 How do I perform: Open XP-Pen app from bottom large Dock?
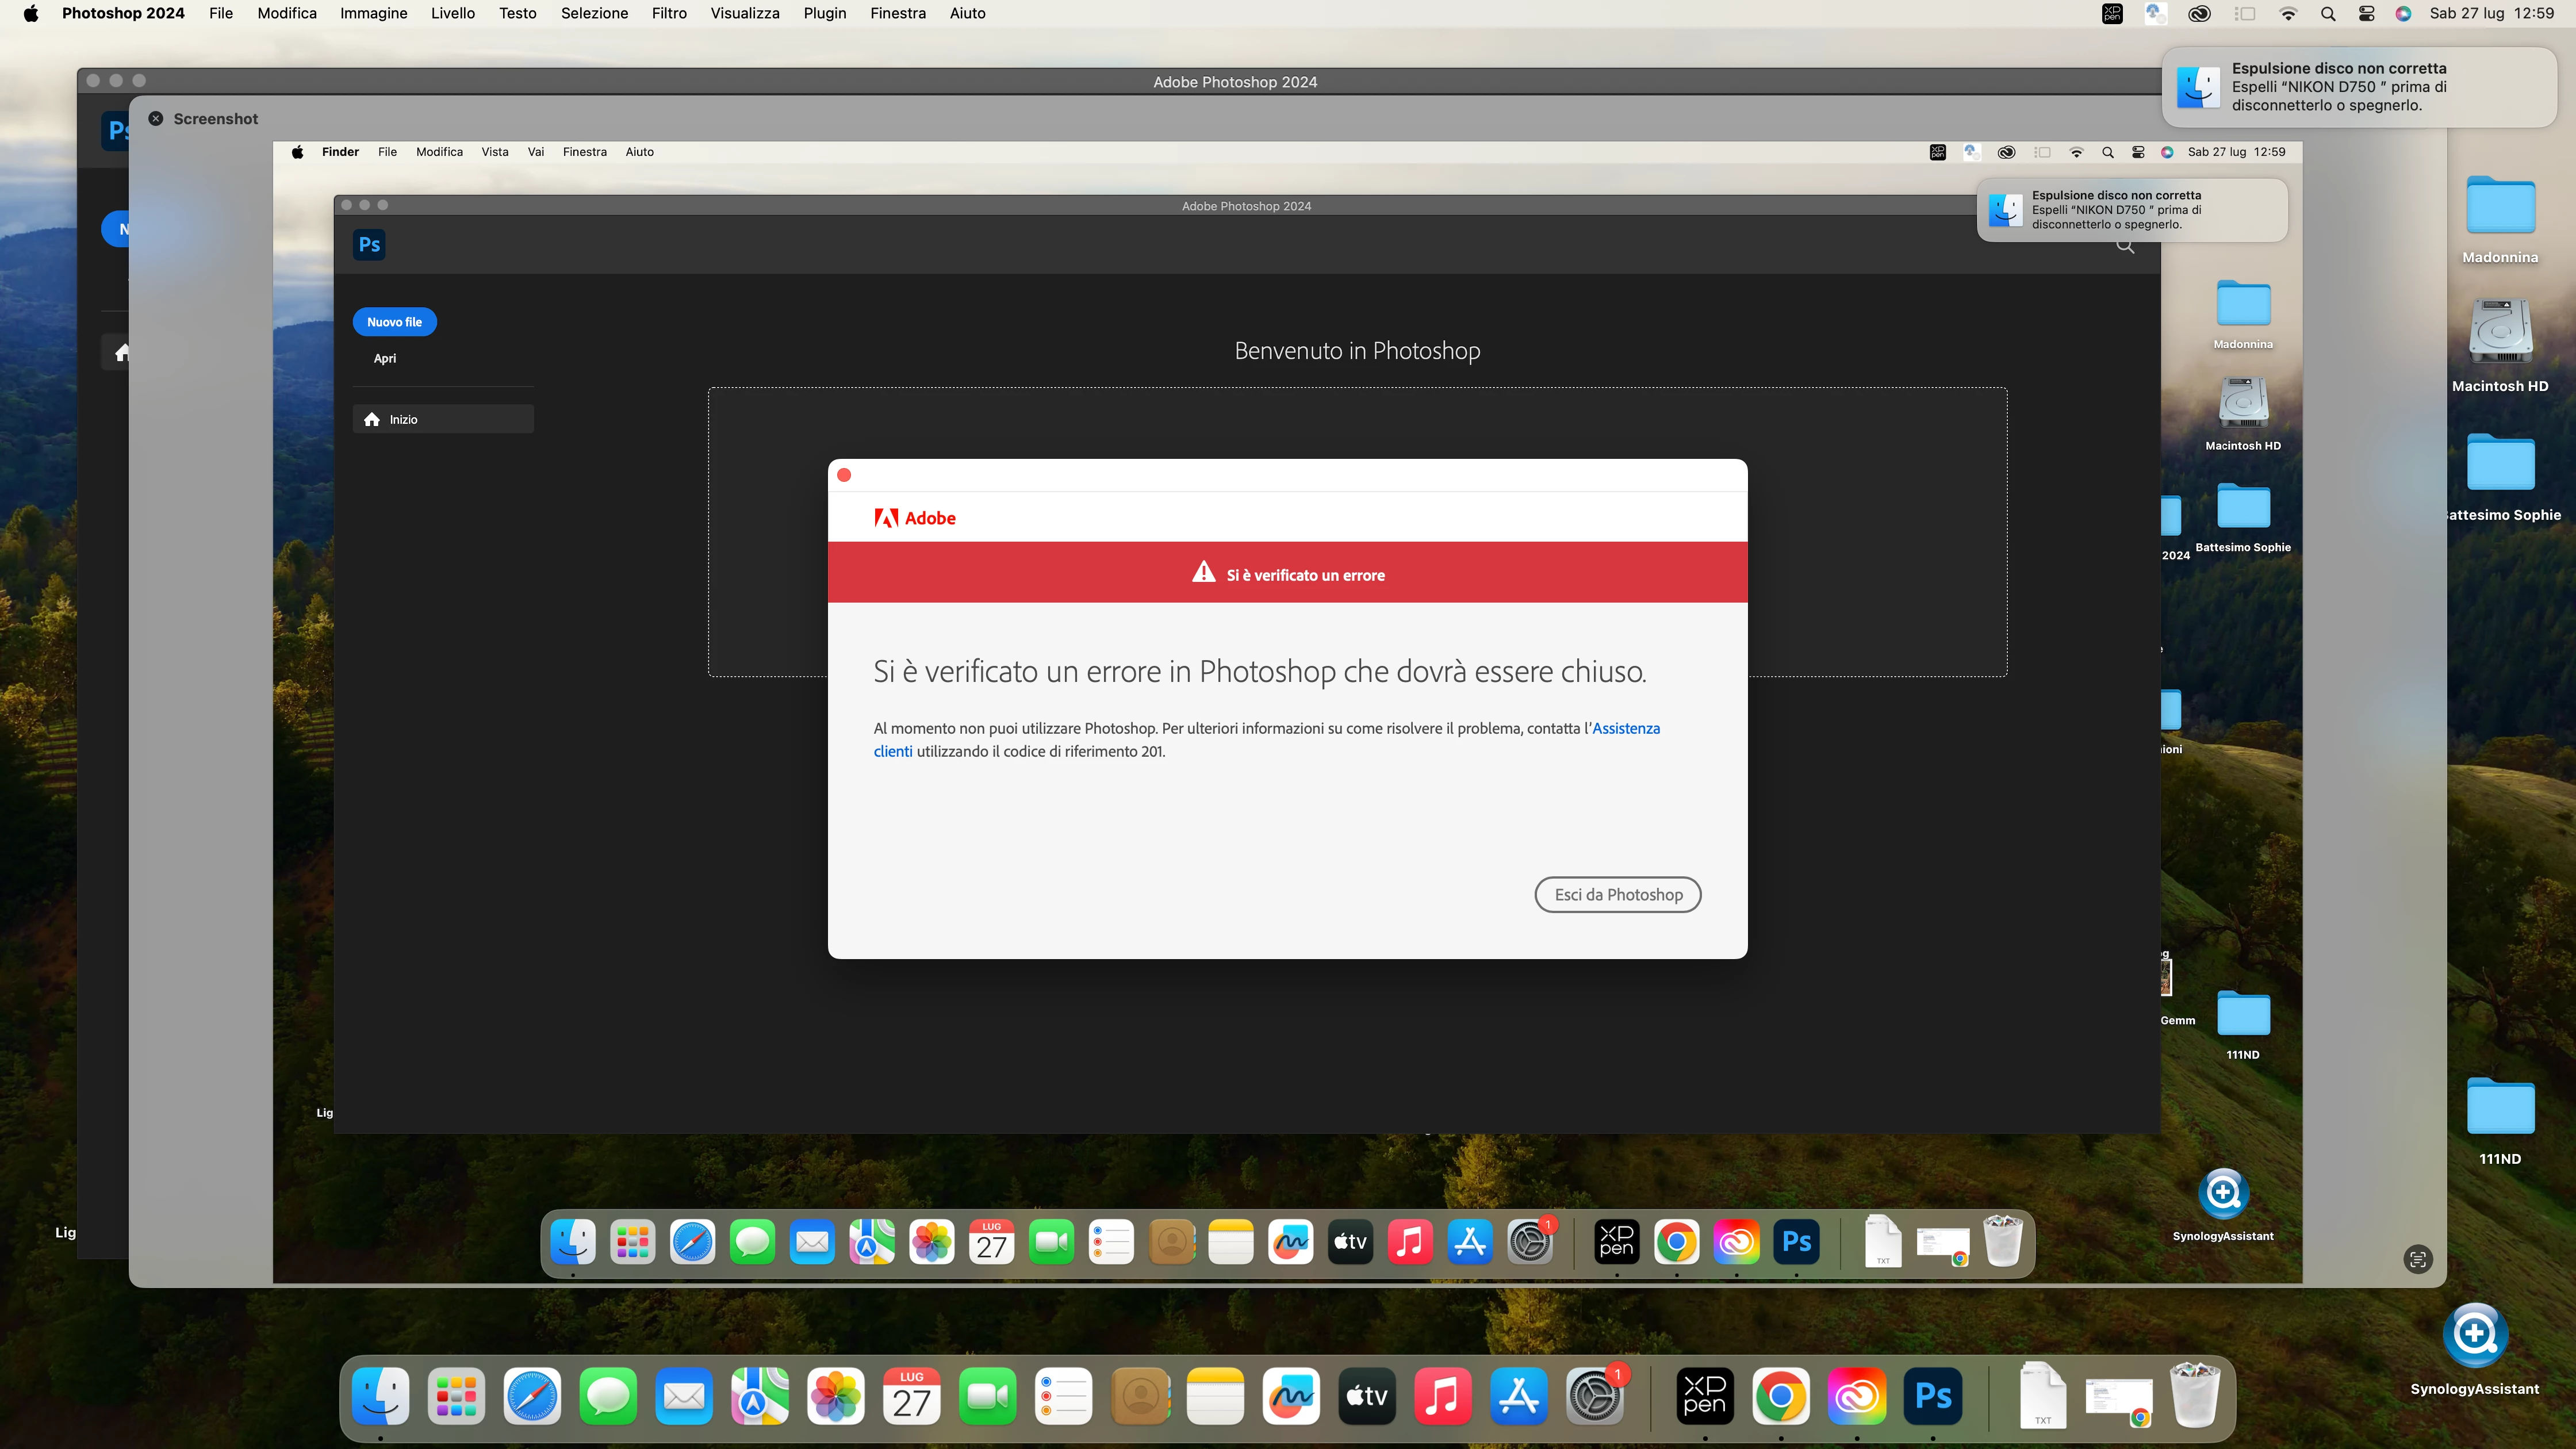point(1704,1396)
